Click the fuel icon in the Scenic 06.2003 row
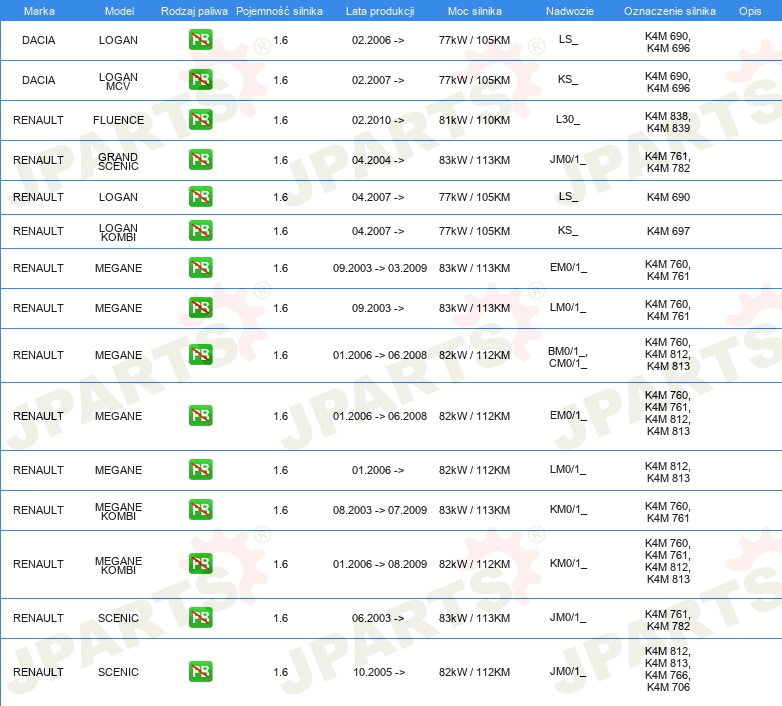782x706 pixels. pyautogui.click(x=200, y=618)
